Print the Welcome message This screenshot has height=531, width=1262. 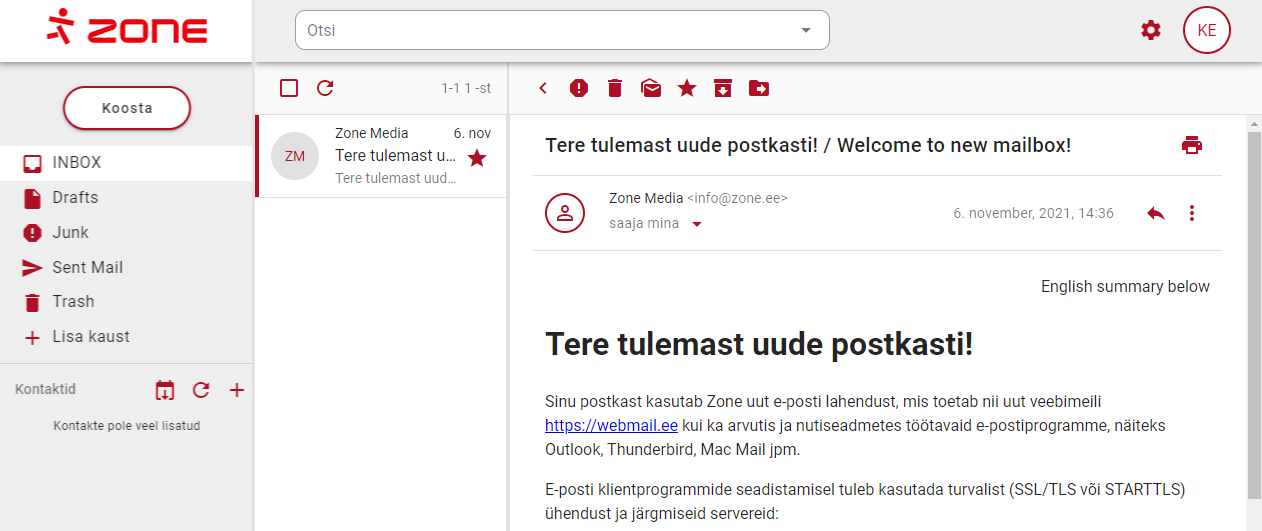pyautogui.click(x=1192, y=145)
